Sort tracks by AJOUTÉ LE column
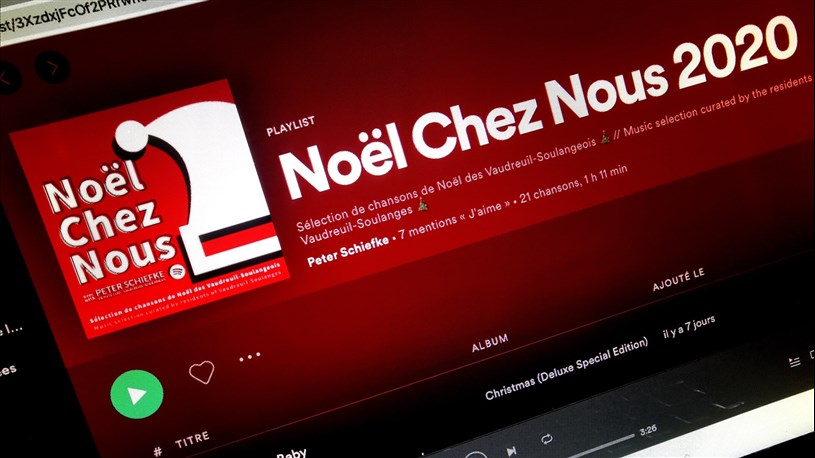This screenshot has height=458, width=815. click(678, 280)
